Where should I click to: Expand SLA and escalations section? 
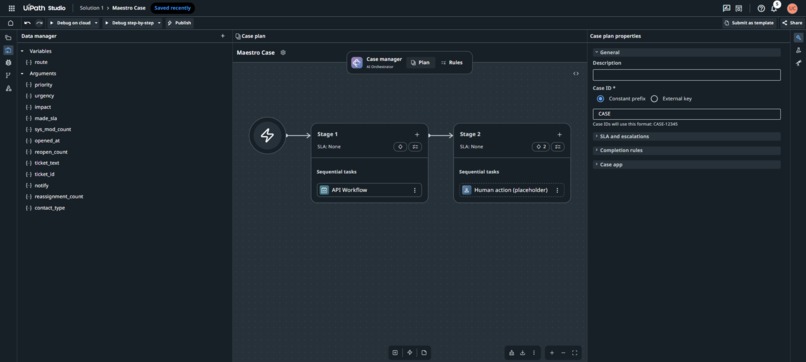click(x=687, y=136)
